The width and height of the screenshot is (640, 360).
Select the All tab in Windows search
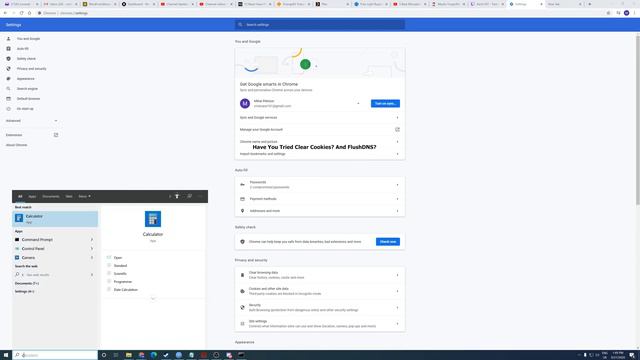[x=20, y=196]
